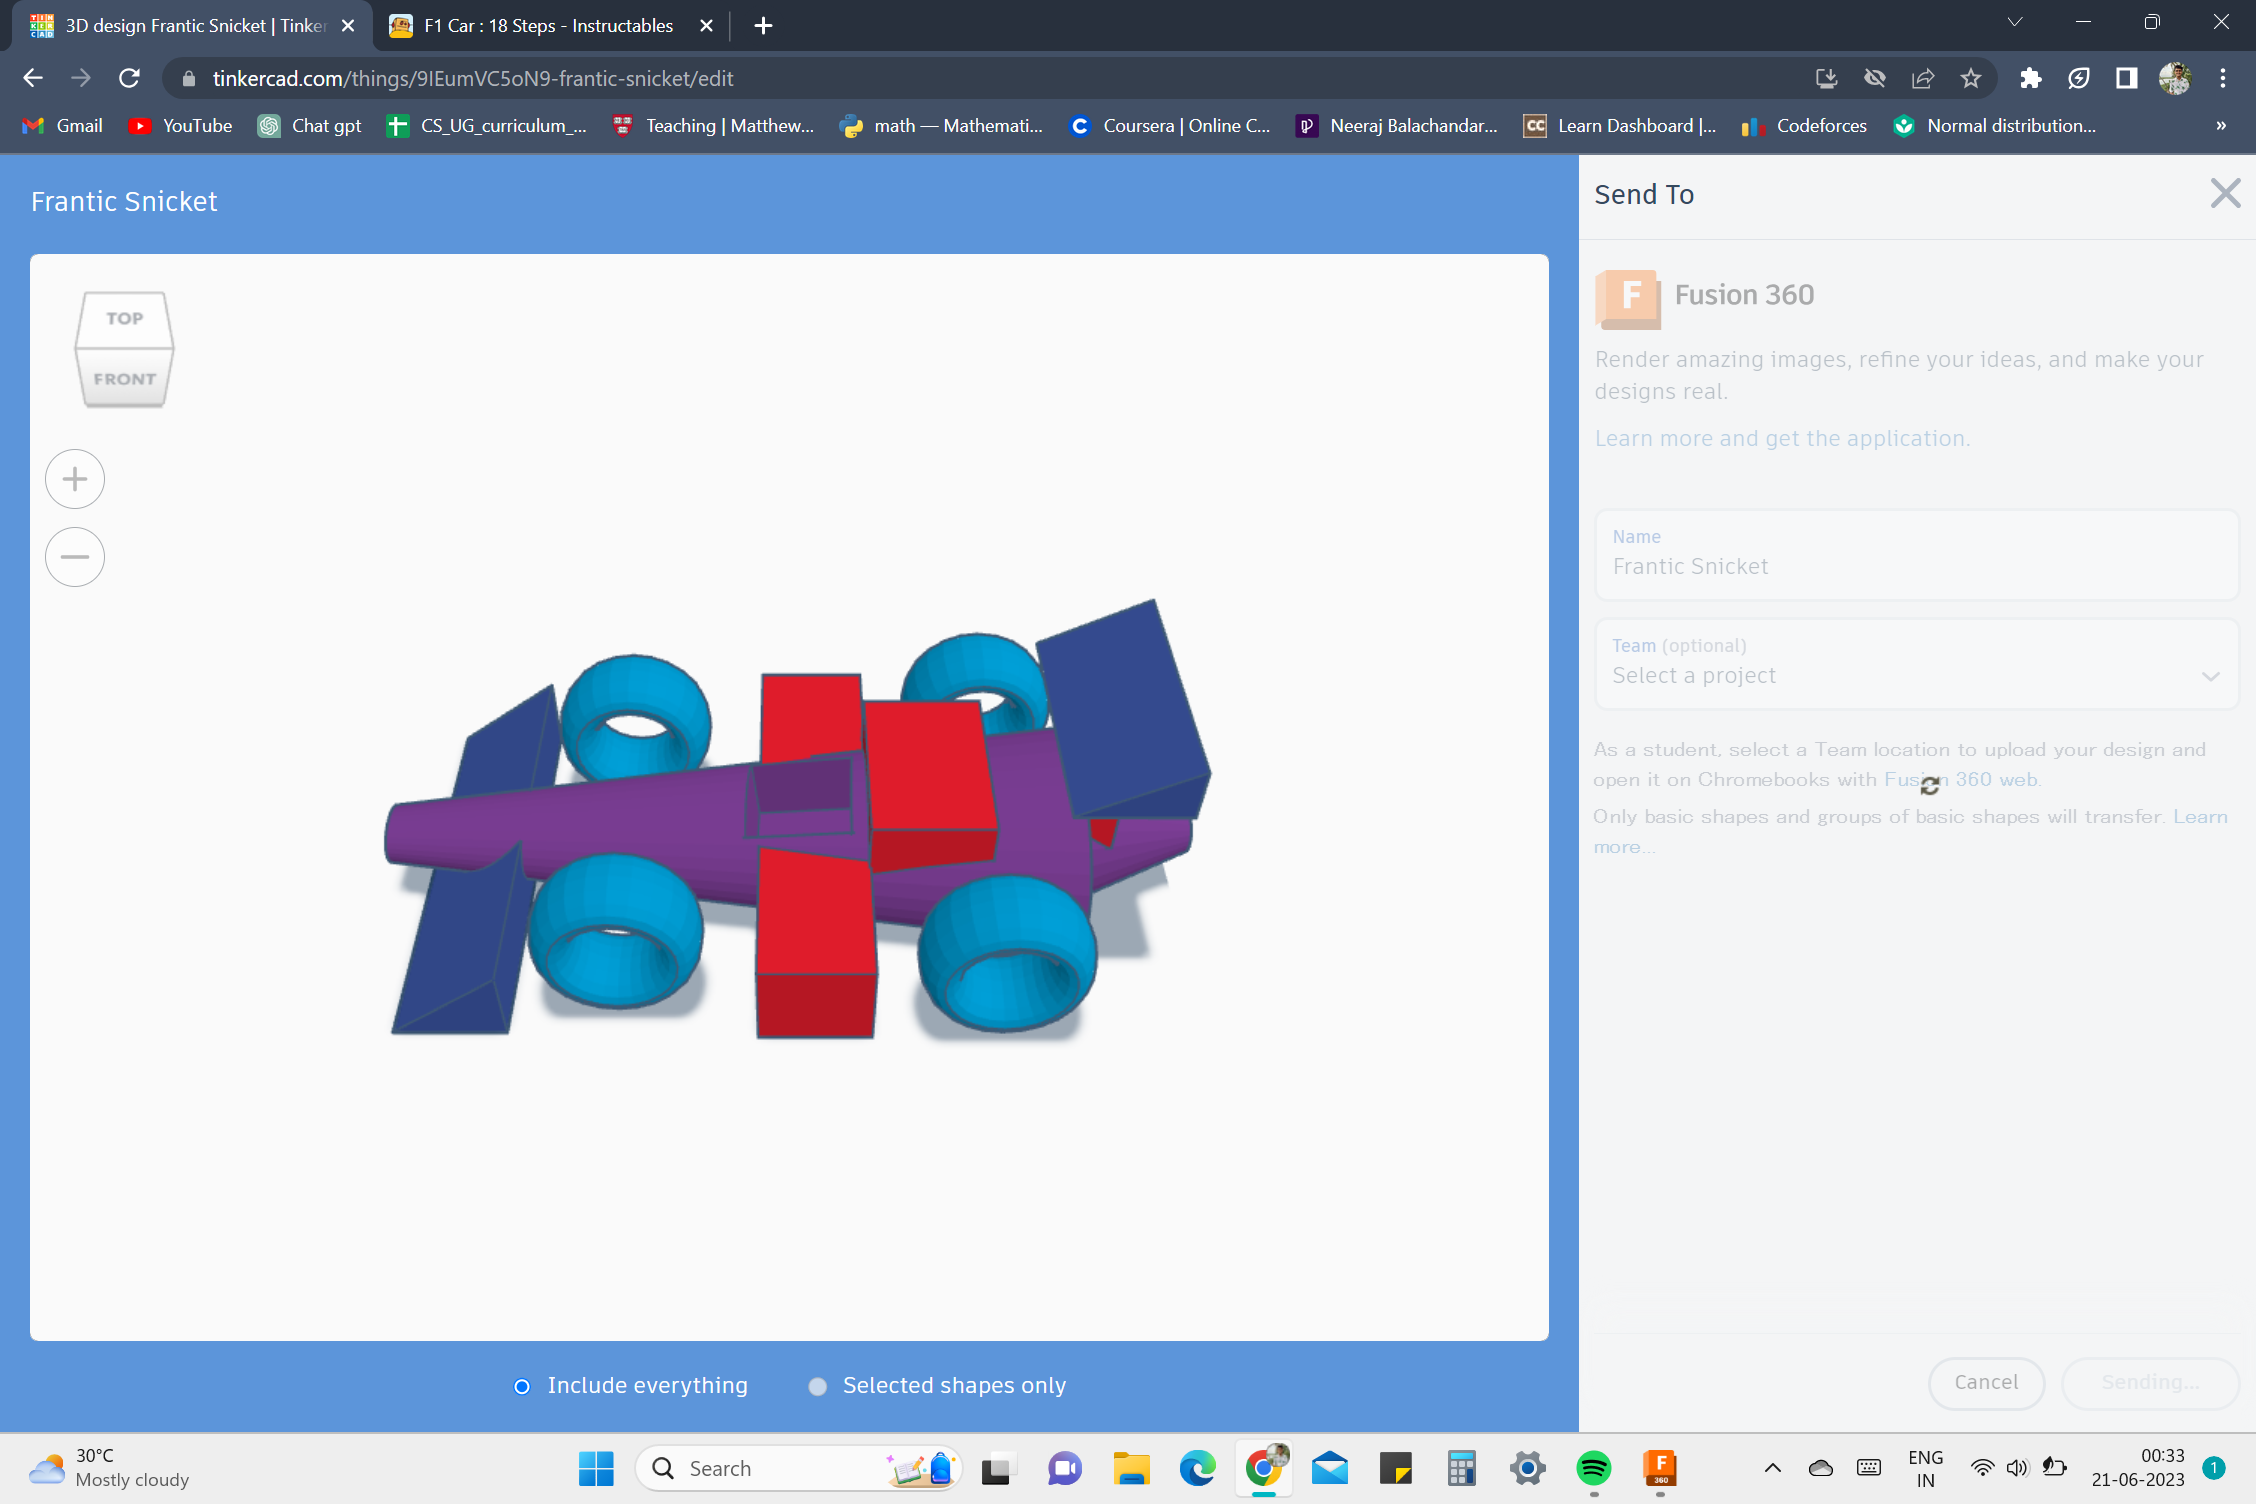
Task: Click the zoom out button on canvas
Action: tap(74, 556)
